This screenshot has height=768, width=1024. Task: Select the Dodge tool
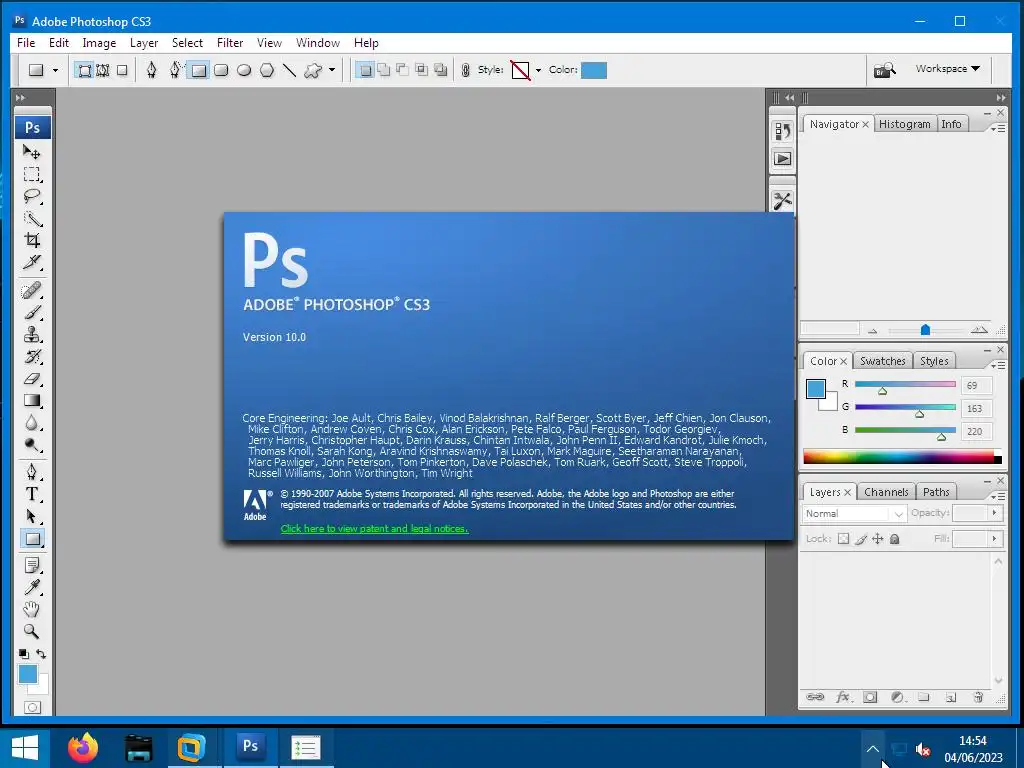coord(32,445)
